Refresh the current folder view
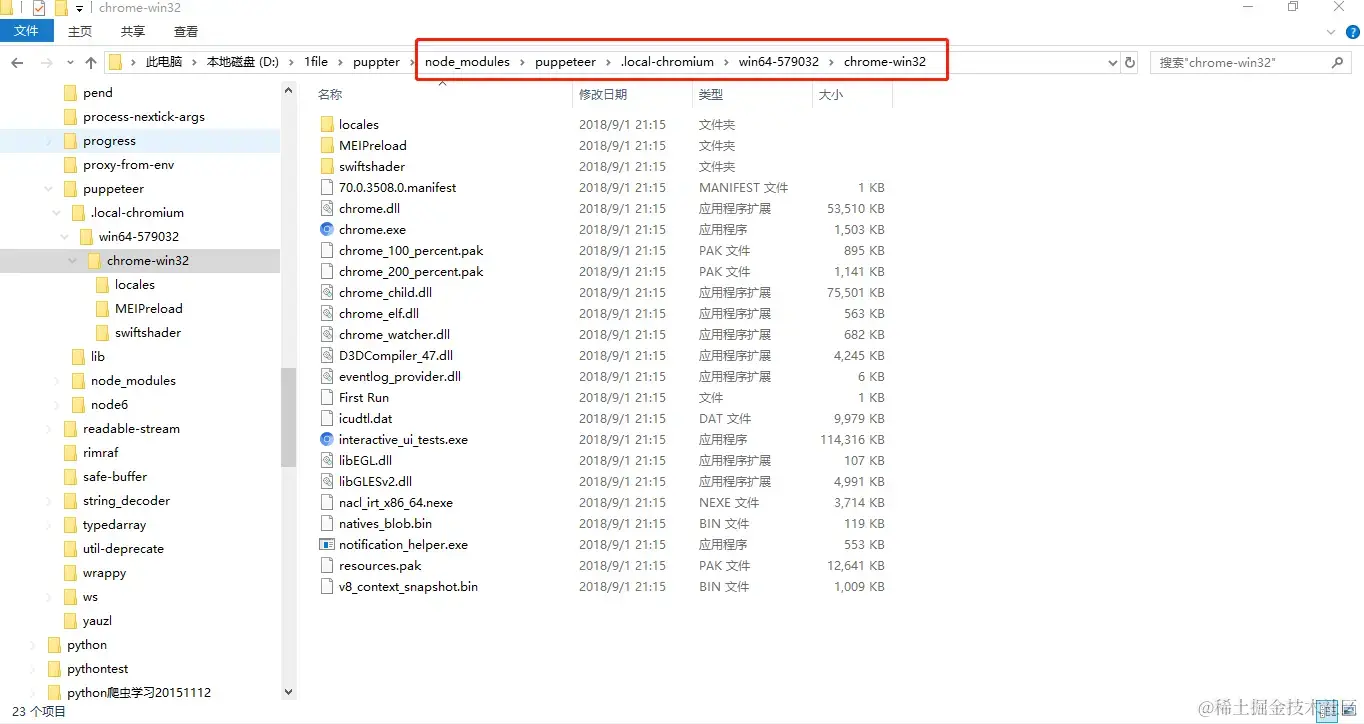This screenshot has width=1364, height=724. (1130, 62)
